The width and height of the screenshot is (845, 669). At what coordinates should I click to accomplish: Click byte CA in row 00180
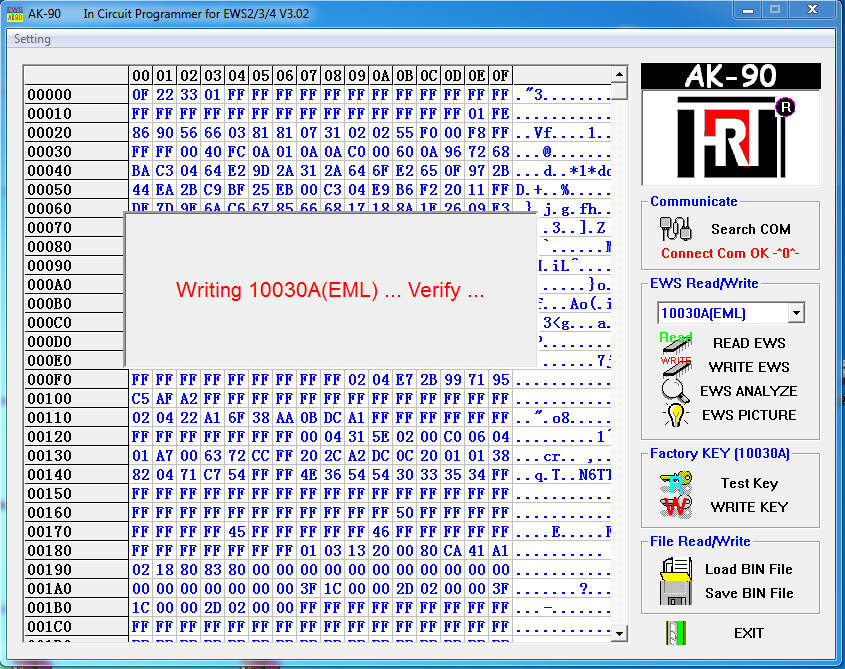tap(453, 550)
